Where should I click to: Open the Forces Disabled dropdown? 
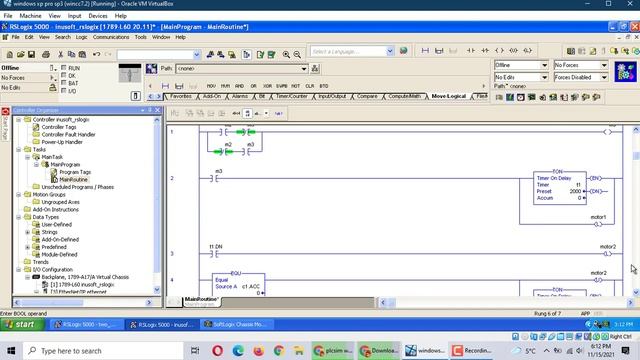pyautogui.click(x=604, y=77)
